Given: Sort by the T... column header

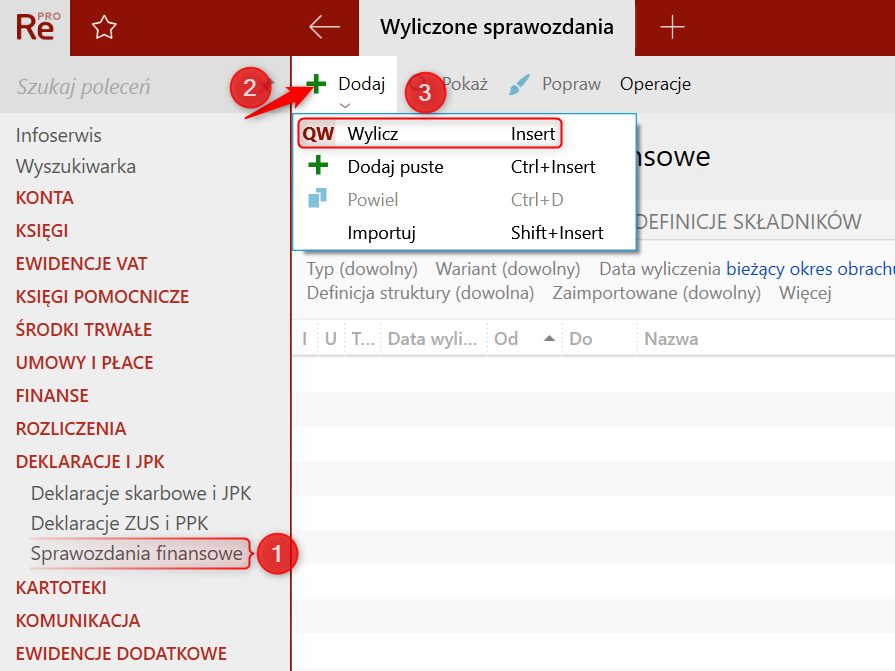Looking at the screenshot, I should (363, 339).
